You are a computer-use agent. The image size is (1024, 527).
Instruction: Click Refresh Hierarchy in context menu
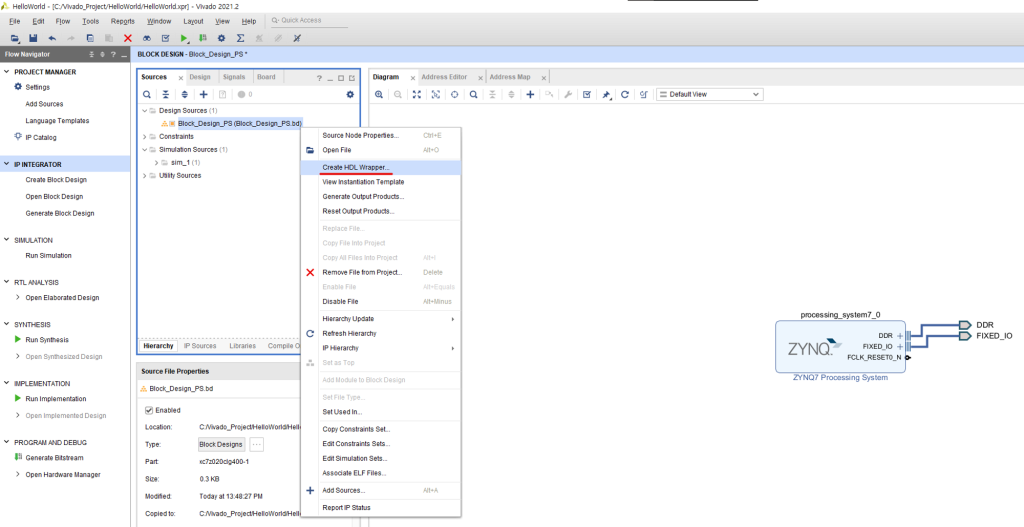click(381, 334)
